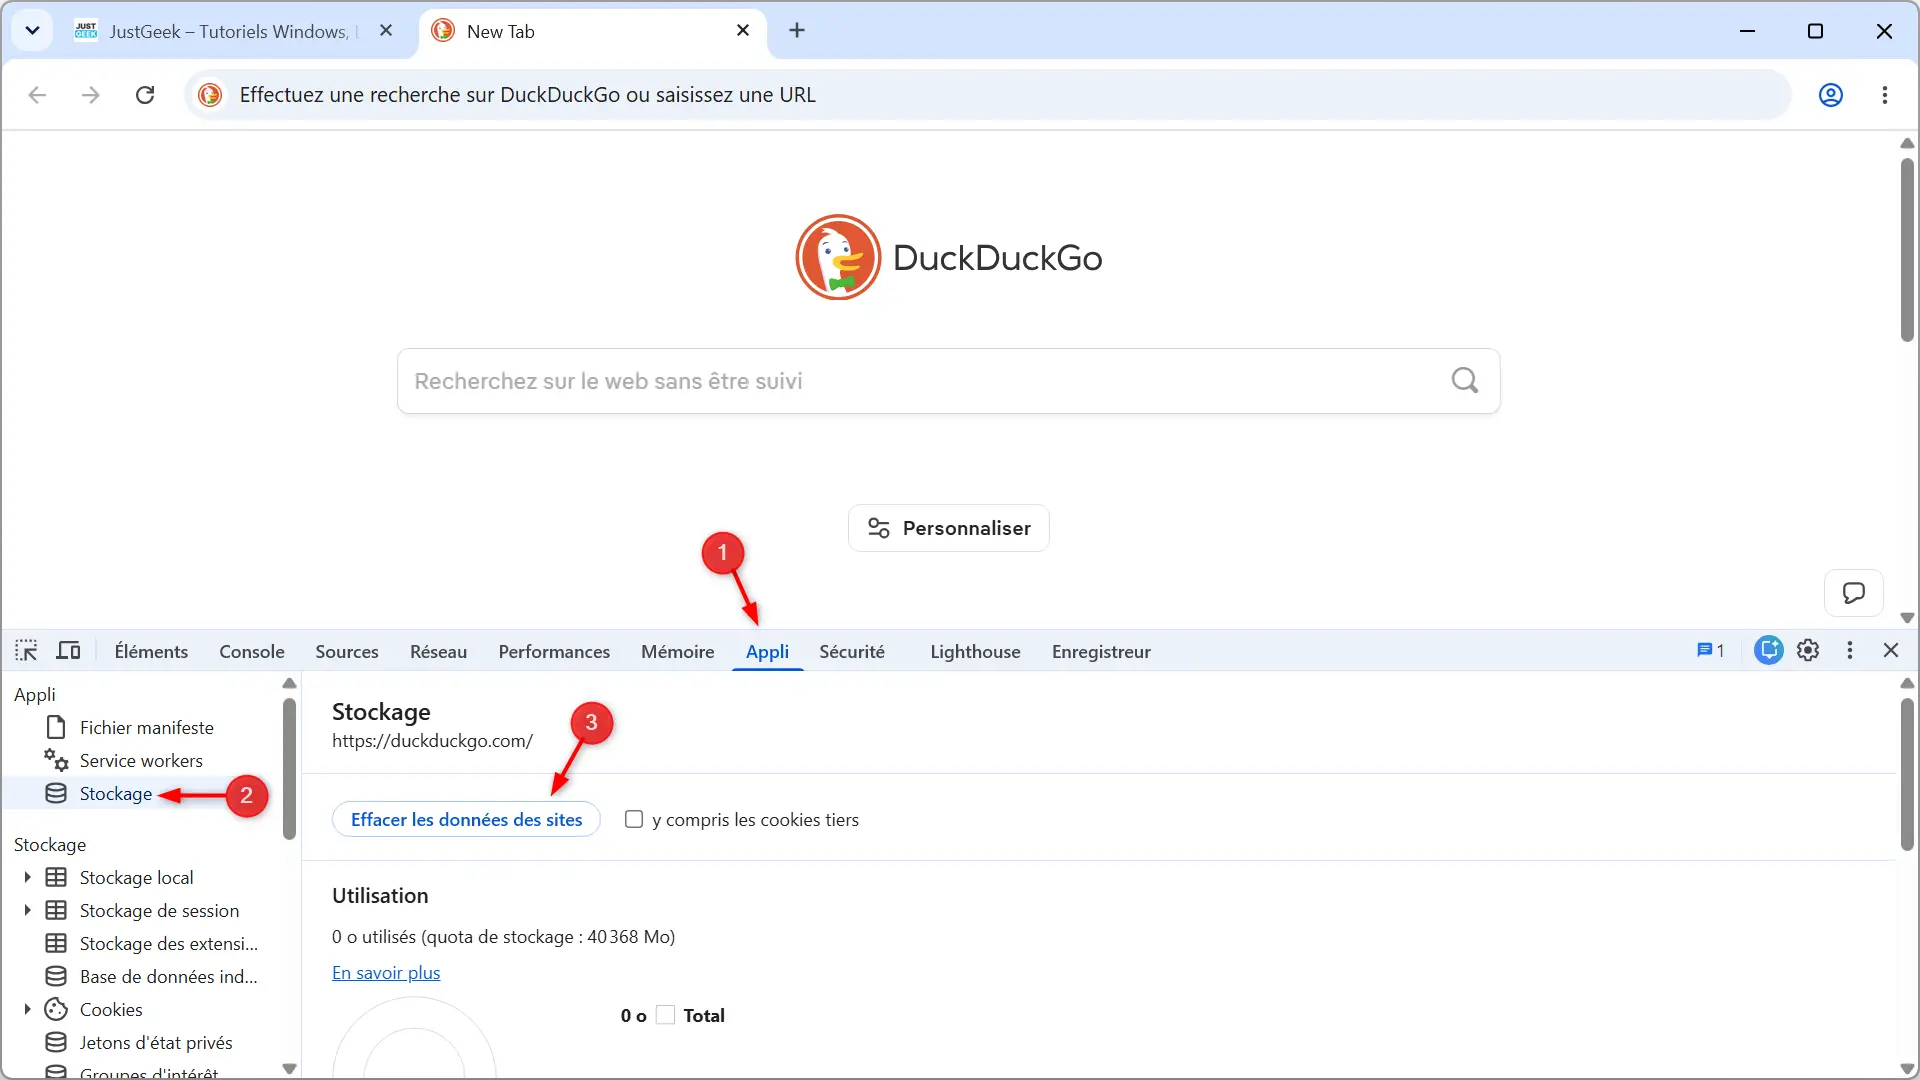Toggle the device toolbar icon
1920x1080 pixels.
click(x=68, y=651)
